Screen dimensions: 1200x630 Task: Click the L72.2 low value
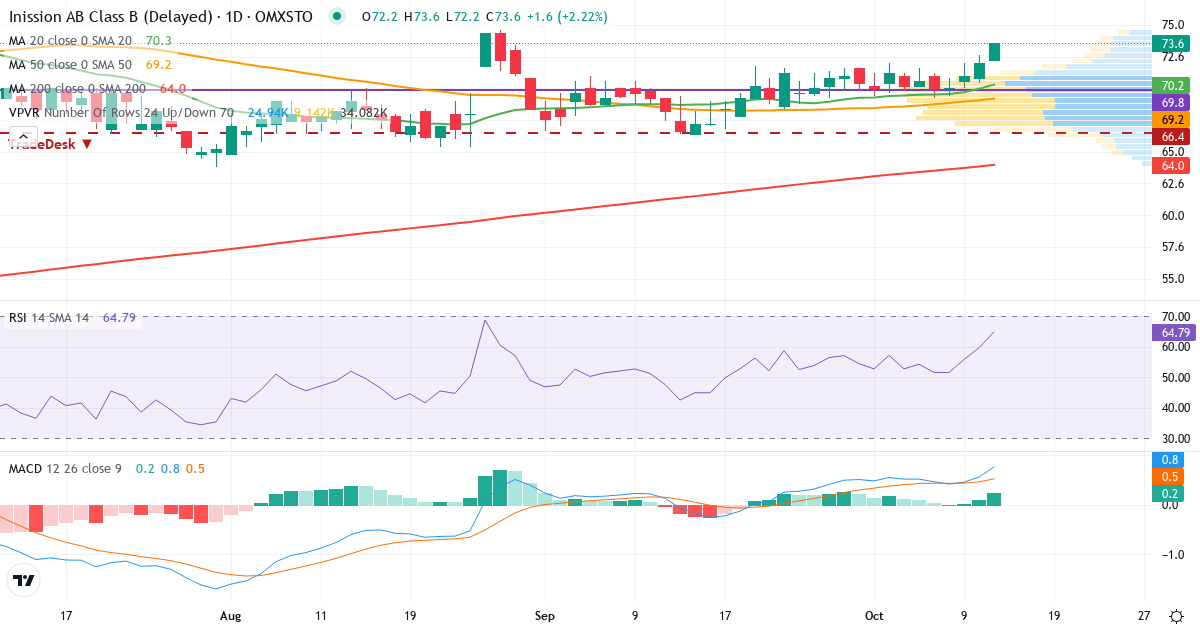coord(464,17)
